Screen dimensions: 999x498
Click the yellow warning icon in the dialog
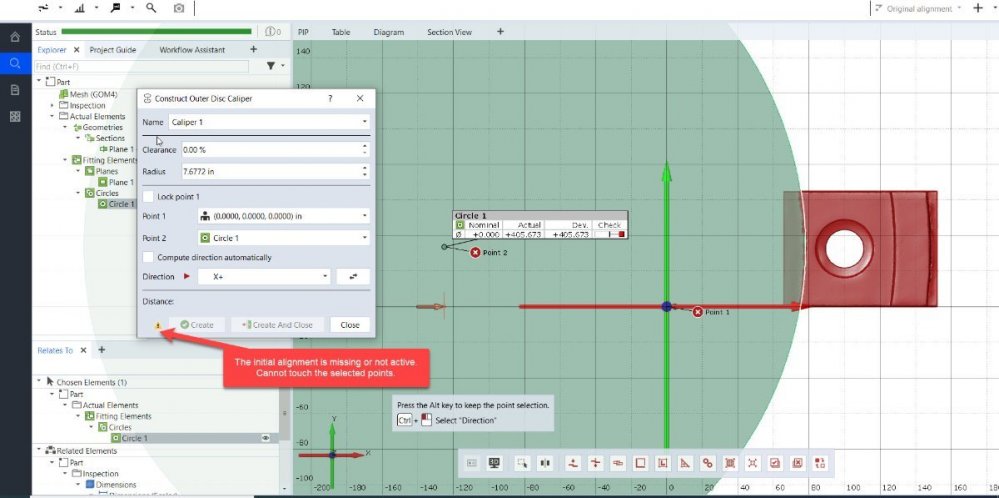click(157, 325)
